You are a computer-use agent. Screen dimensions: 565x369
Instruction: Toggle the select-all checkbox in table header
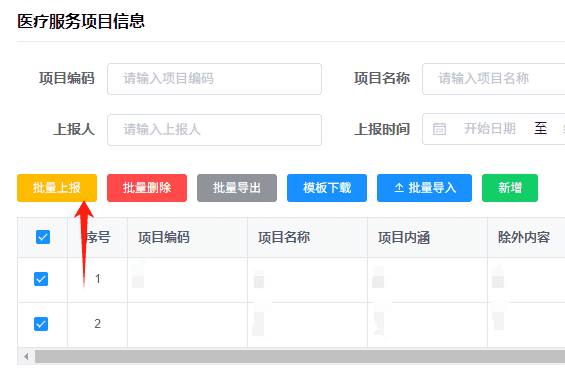[43, 237]
